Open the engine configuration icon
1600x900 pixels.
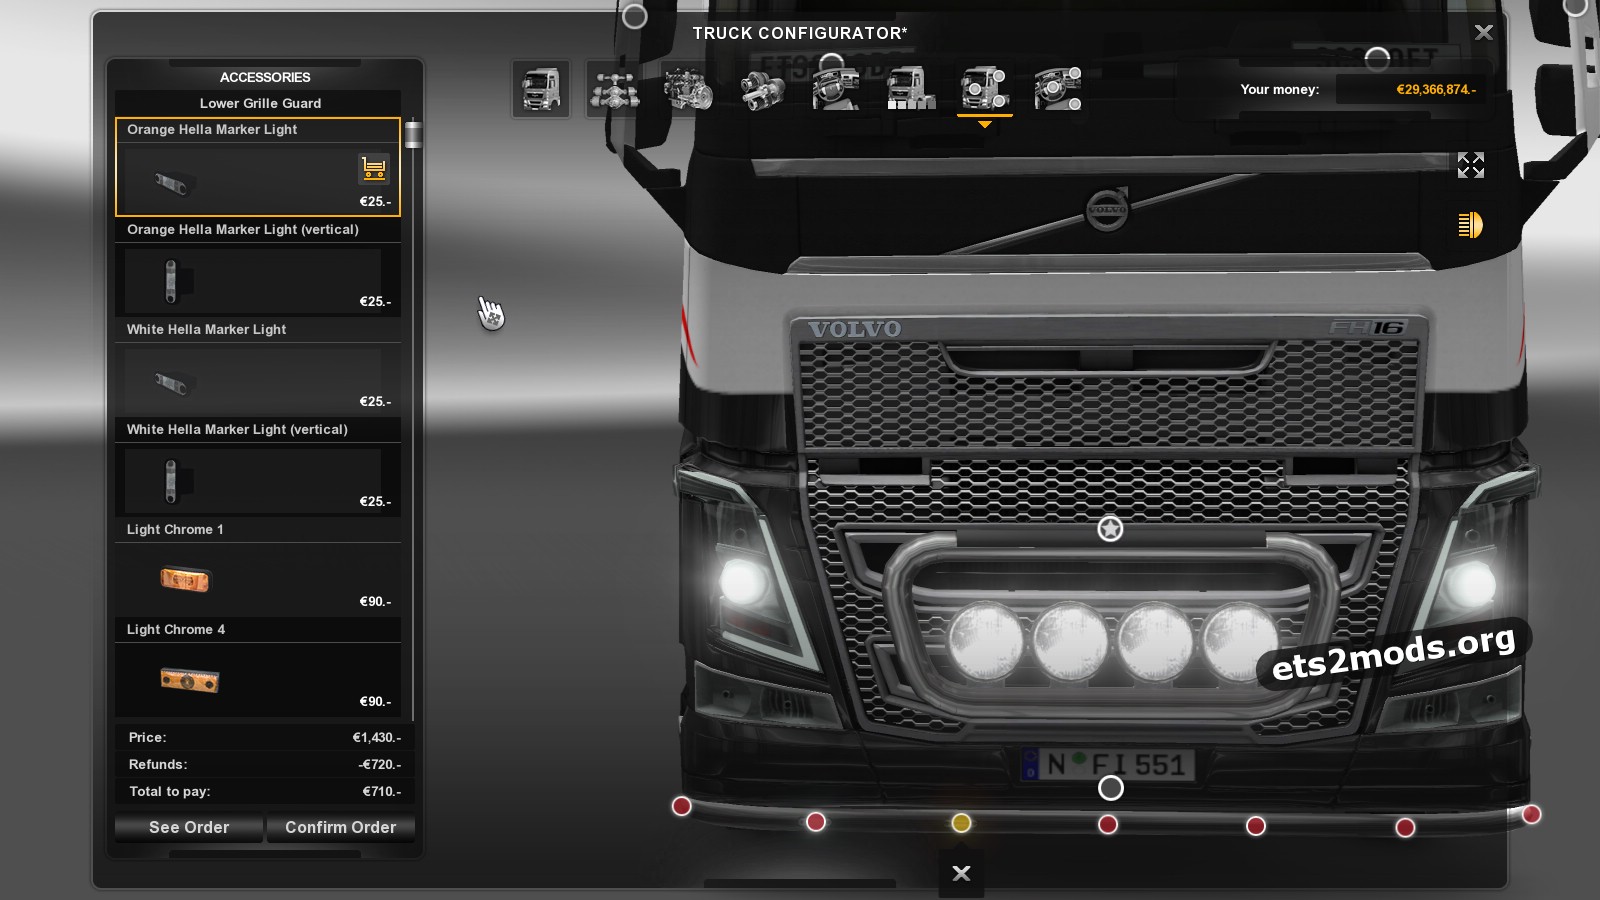pyautogui.click(x=689, y=89)
